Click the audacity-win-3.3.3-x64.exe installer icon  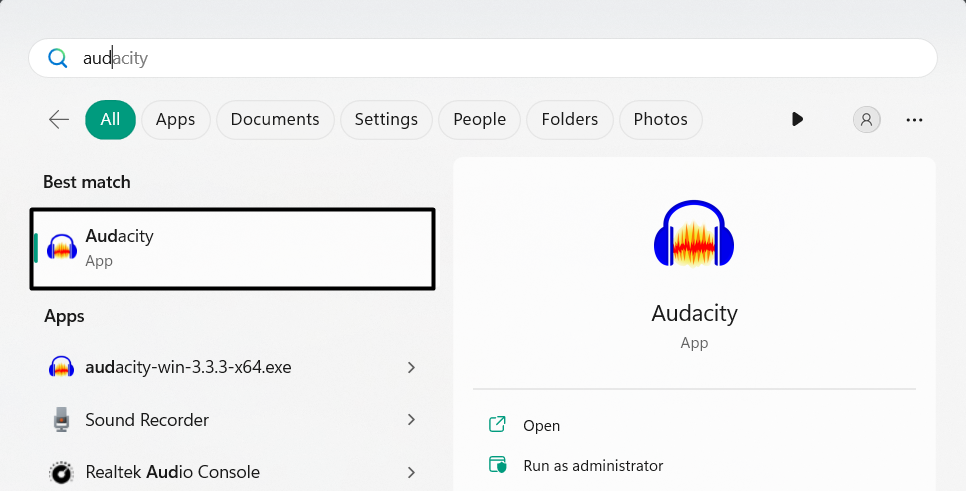click(62, 367)
